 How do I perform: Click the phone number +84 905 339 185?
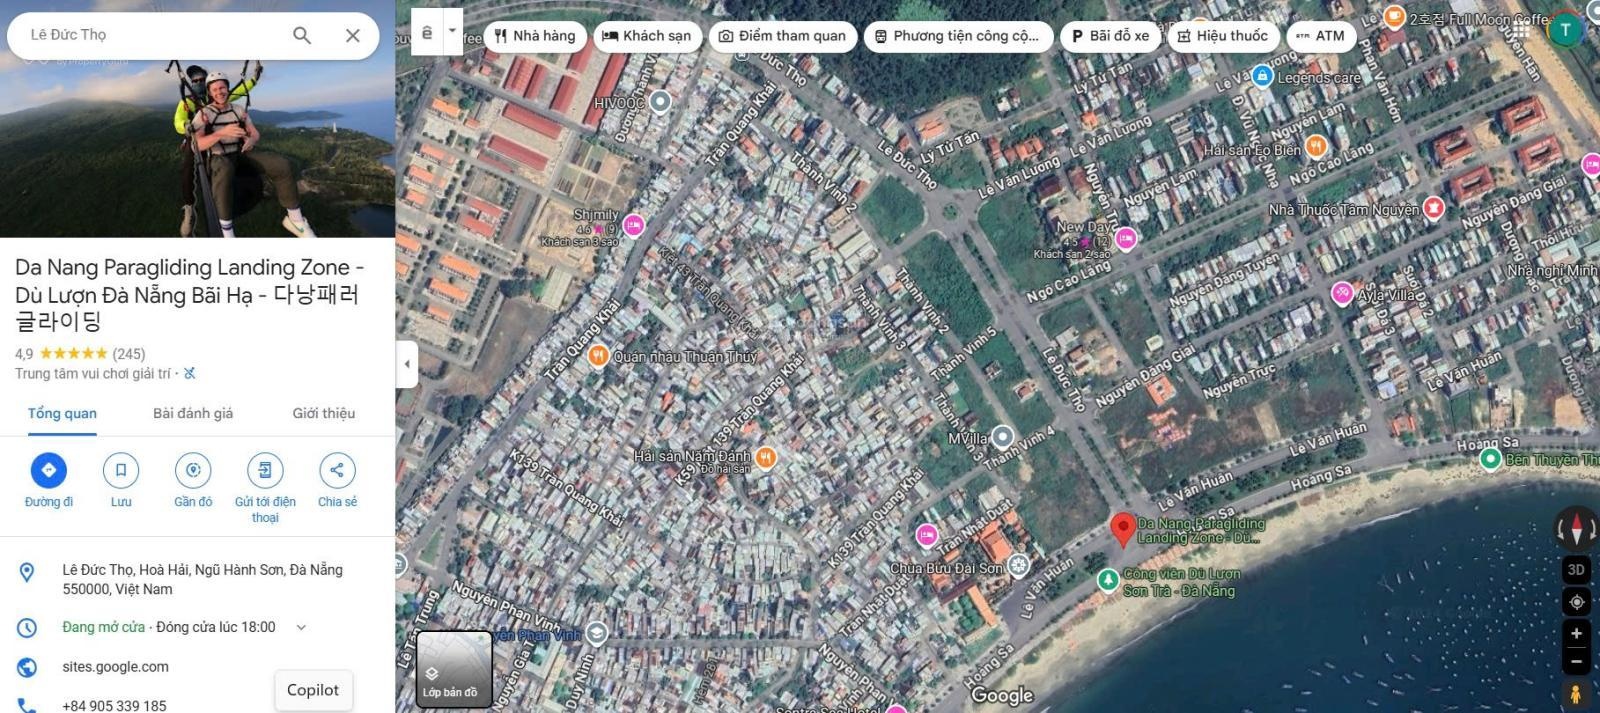coord(114,705)
